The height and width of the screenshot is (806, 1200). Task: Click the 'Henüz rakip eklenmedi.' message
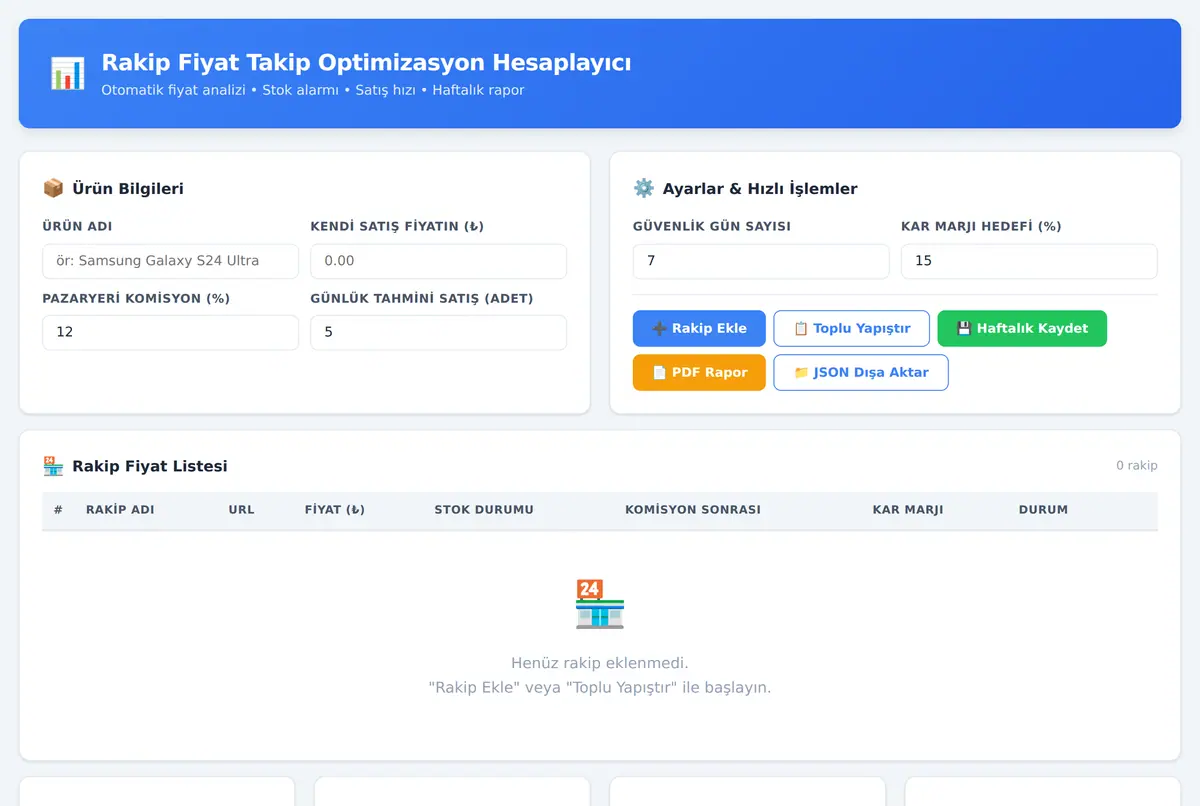coord(600,663)
